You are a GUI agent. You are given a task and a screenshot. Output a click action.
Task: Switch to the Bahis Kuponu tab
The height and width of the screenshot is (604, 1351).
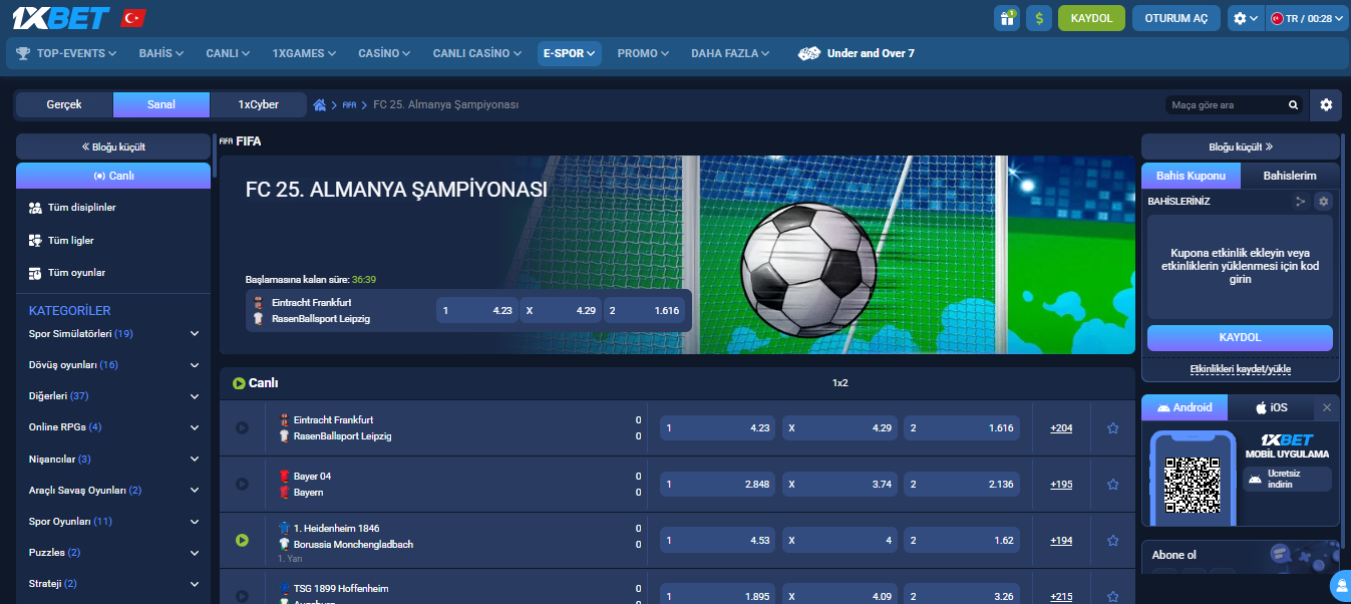(1191, 175)
